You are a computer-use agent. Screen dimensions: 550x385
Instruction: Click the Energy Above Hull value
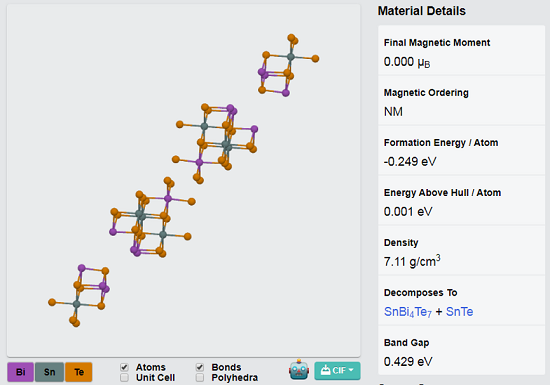tap(408, 211)
